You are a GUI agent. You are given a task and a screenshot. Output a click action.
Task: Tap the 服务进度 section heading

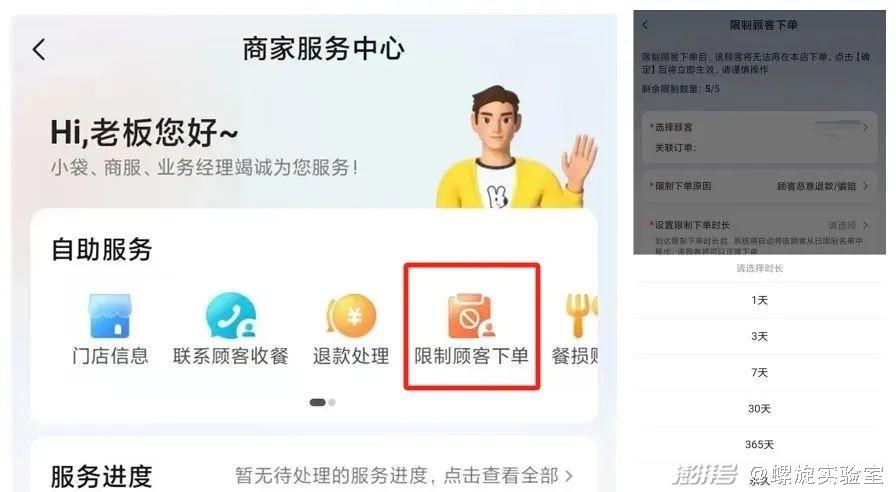pos(102,477)
